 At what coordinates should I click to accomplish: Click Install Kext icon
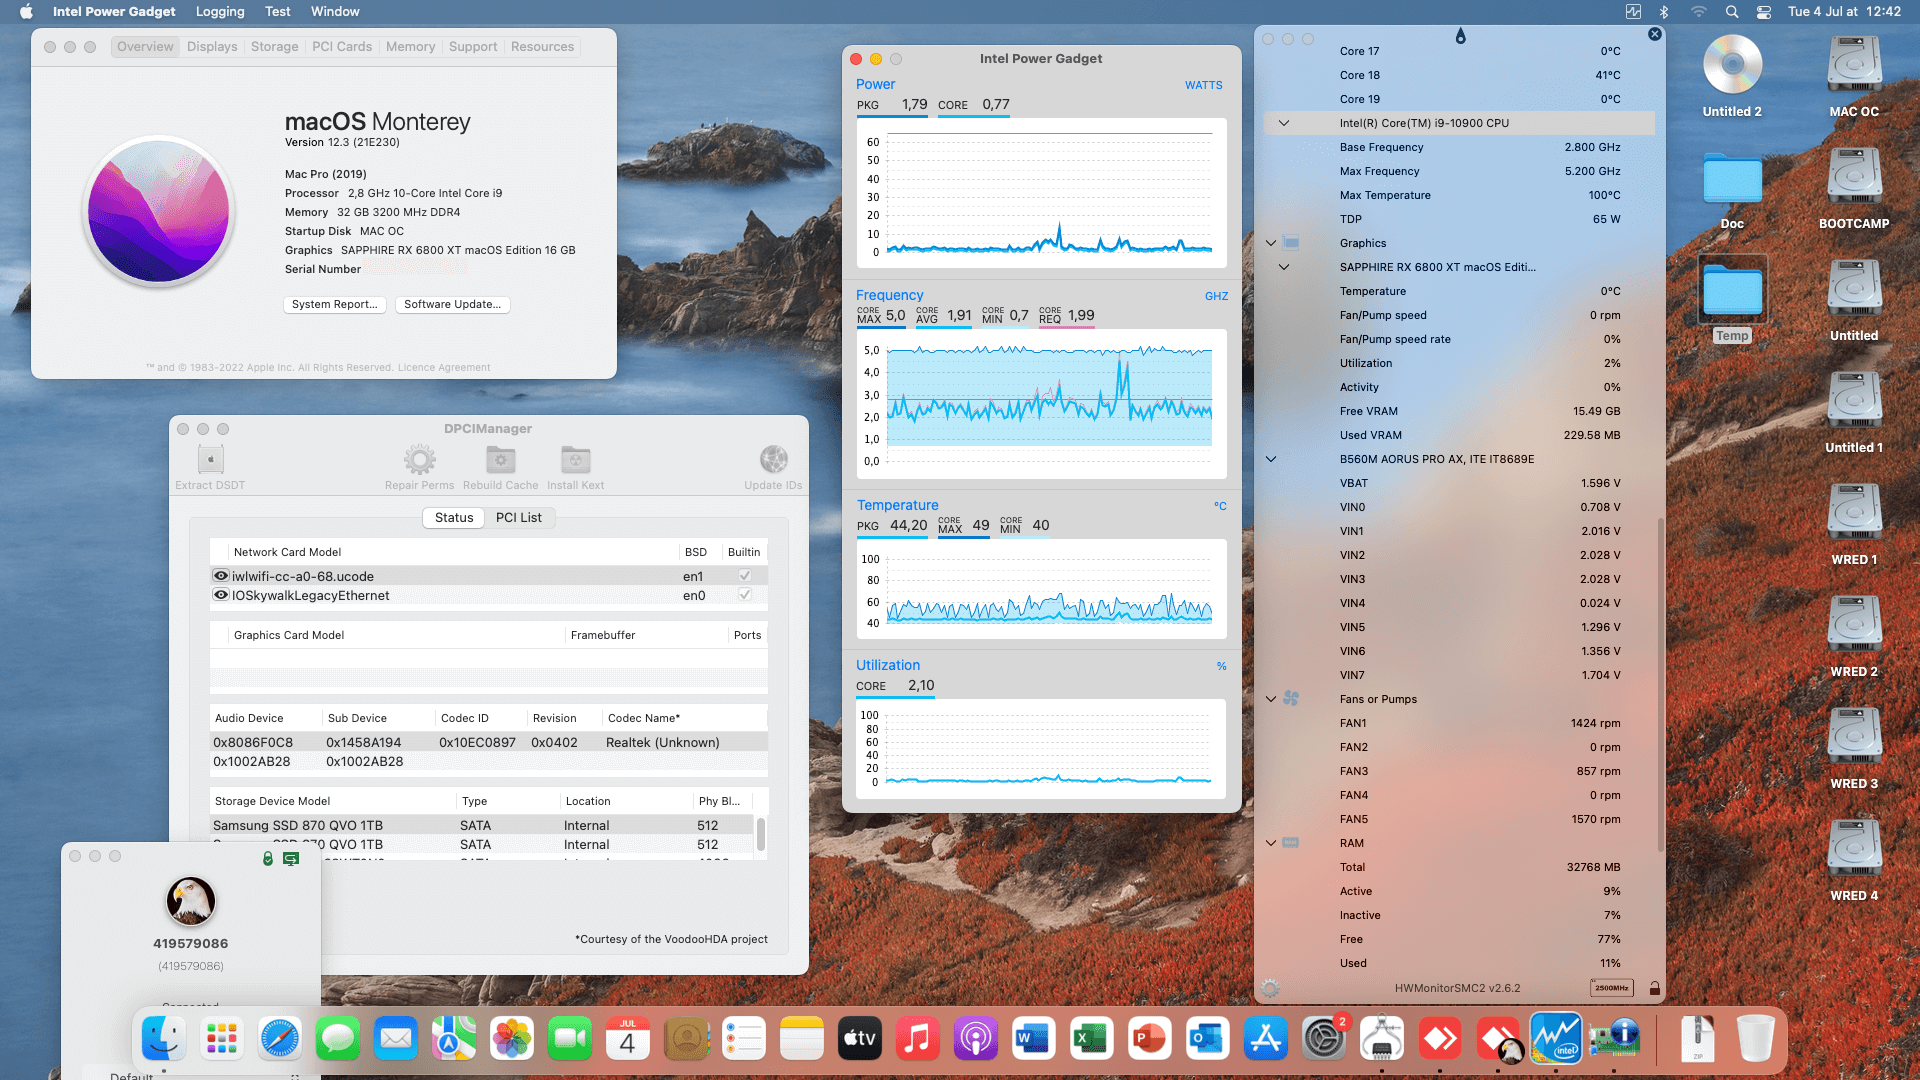point(575,460)
